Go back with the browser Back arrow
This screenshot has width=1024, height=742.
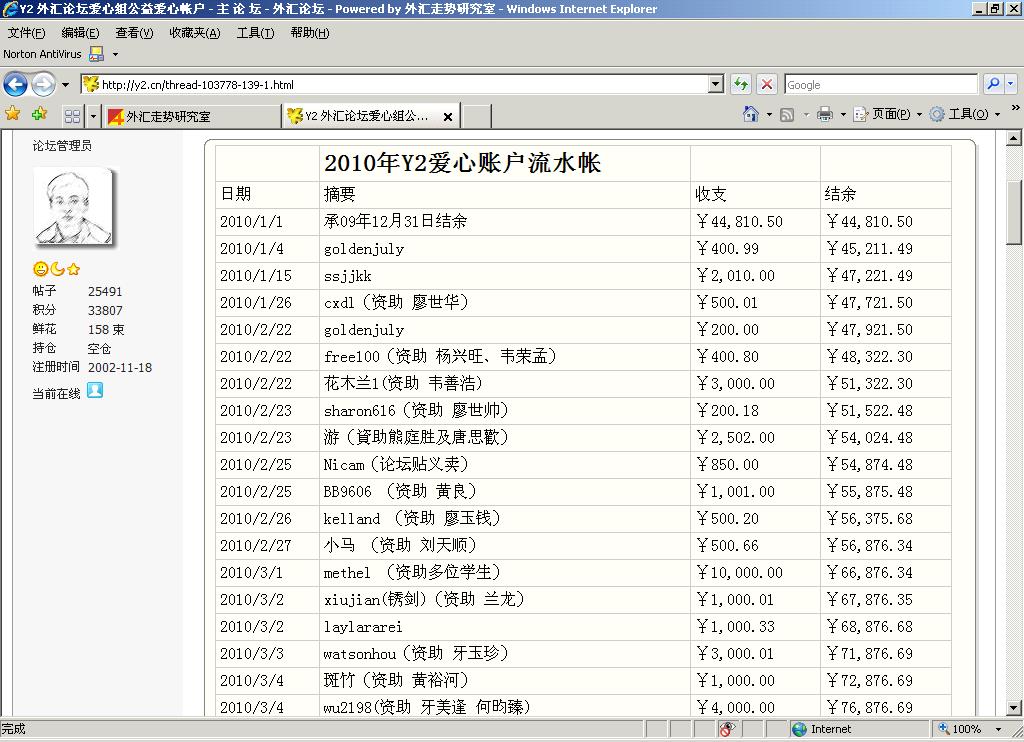click(x=16, y=84)
